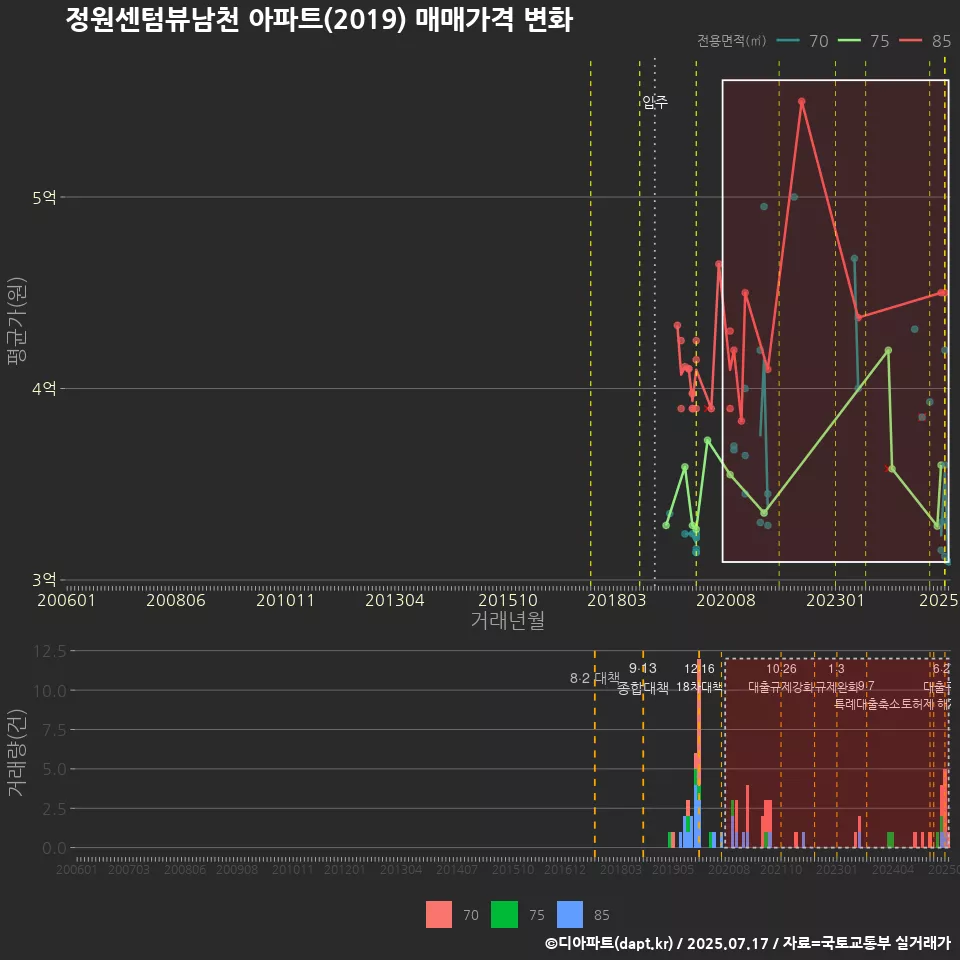The image size is (960, 960).
Task: Click the blue 85 swatch in the bottom legend
Action: [x=570, y=915]
